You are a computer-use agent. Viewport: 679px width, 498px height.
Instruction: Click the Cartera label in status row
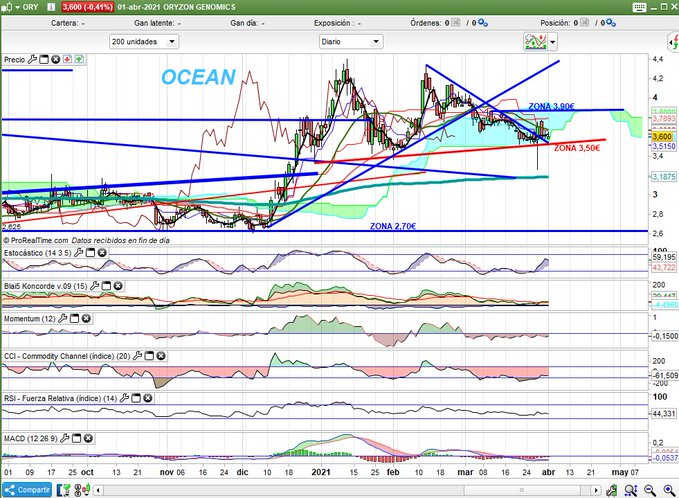(65, 23)
